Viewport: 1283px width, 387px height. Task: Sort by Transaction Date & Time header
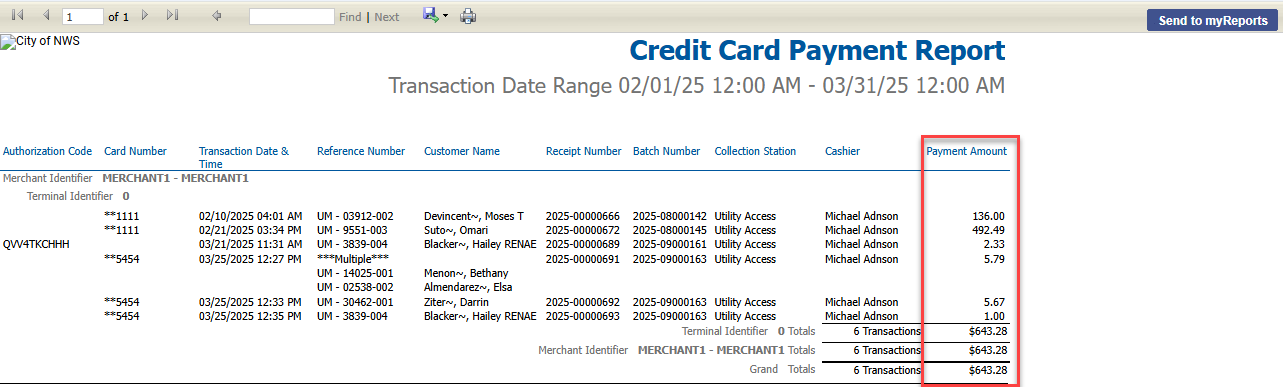244,157
